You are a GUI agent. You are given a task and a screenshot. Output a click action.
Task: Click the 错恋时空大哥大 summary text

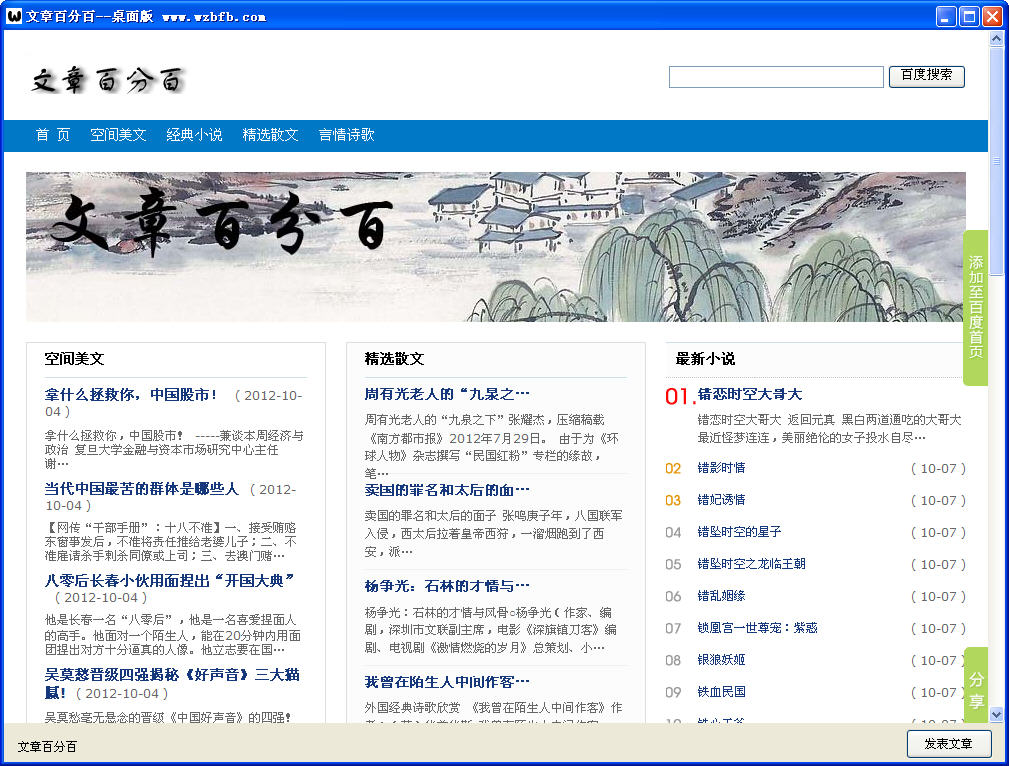tap(829, 429)
